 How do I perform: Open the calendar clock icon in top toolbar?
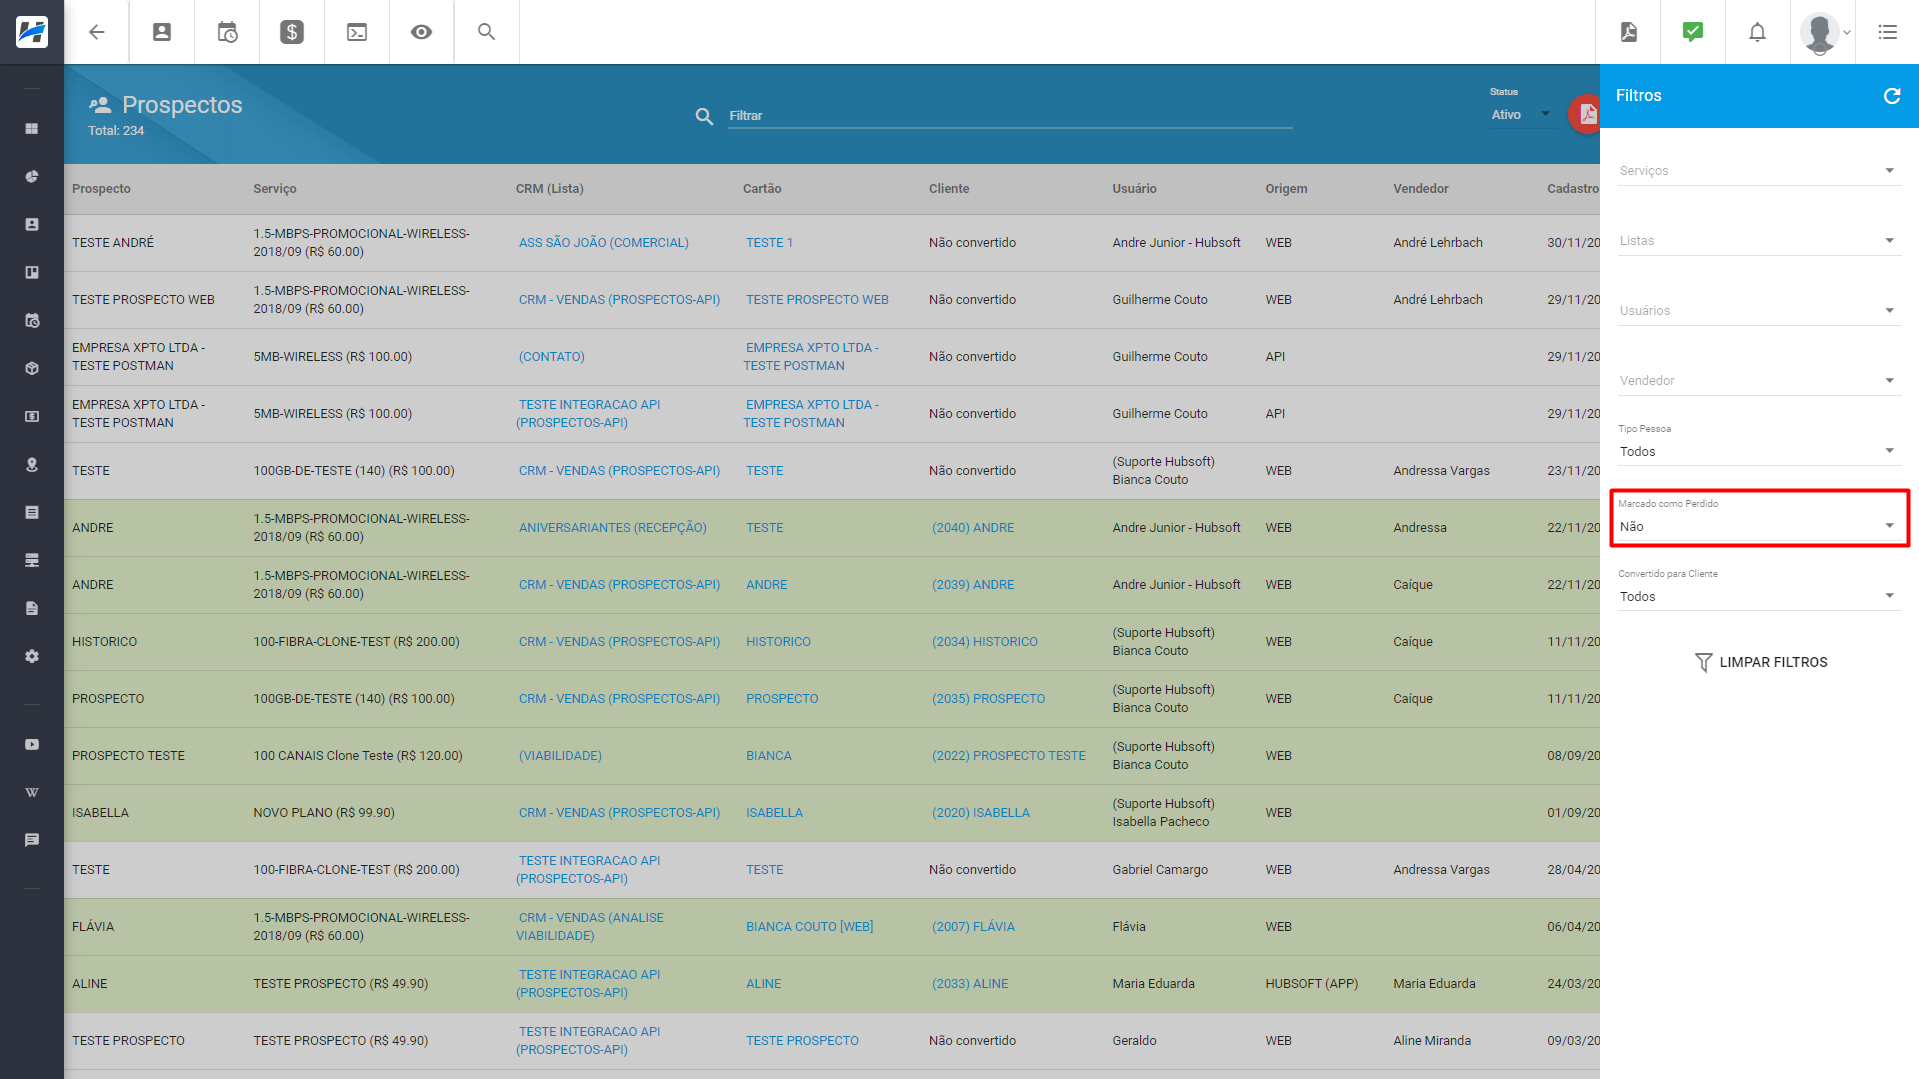(x=227, y=32)
